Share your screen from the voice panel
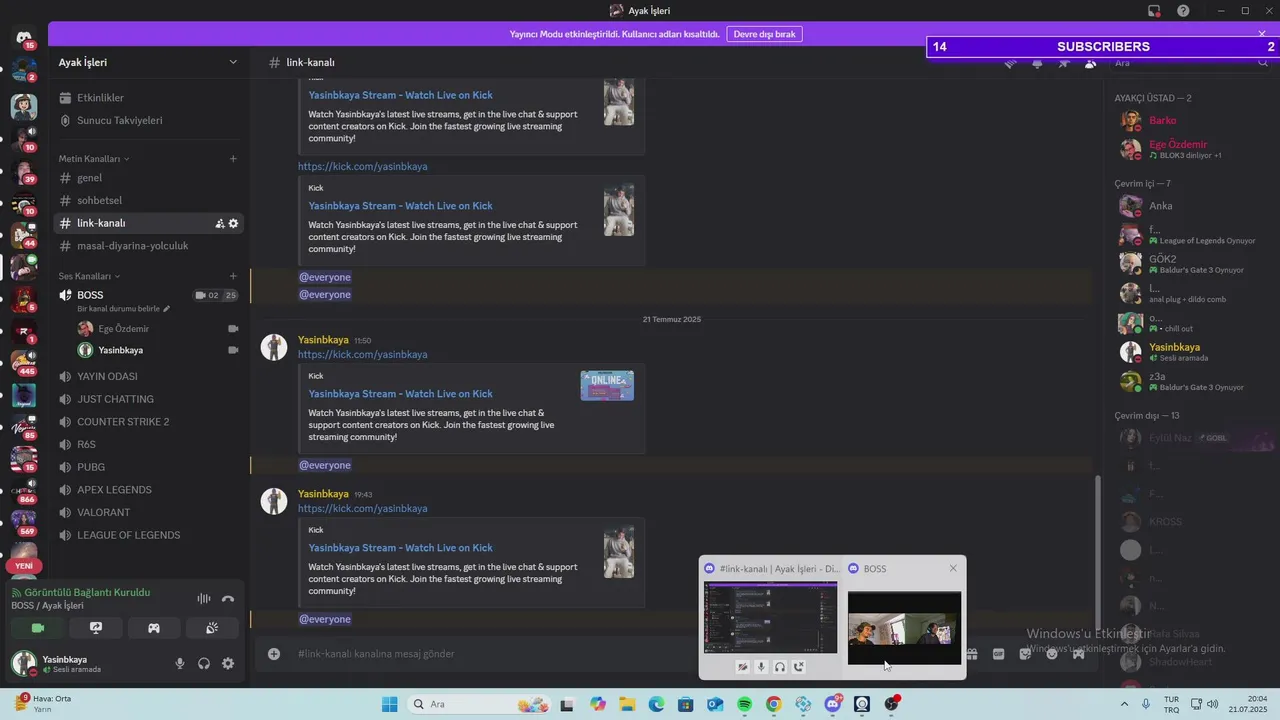This screenshot has height=720, width=1280. click(96, 628)
